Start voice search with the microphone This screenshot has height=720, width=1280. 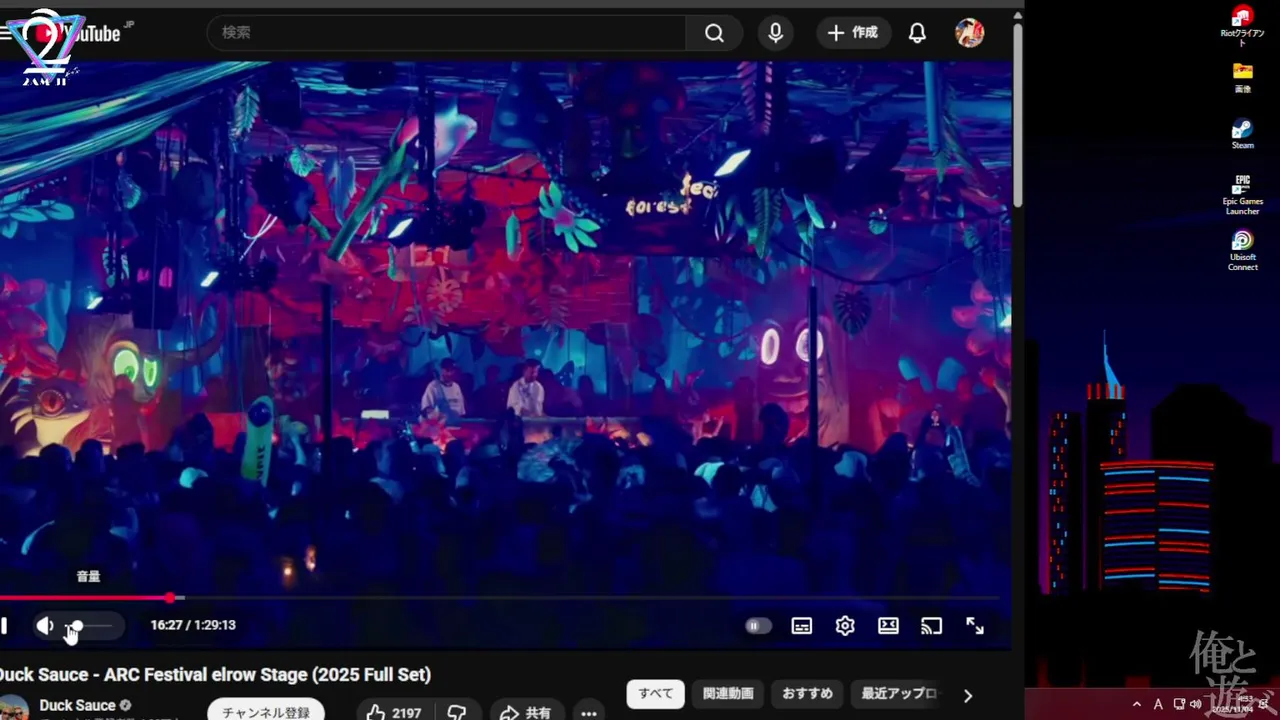pyautogui.click(x=775, y=33)
